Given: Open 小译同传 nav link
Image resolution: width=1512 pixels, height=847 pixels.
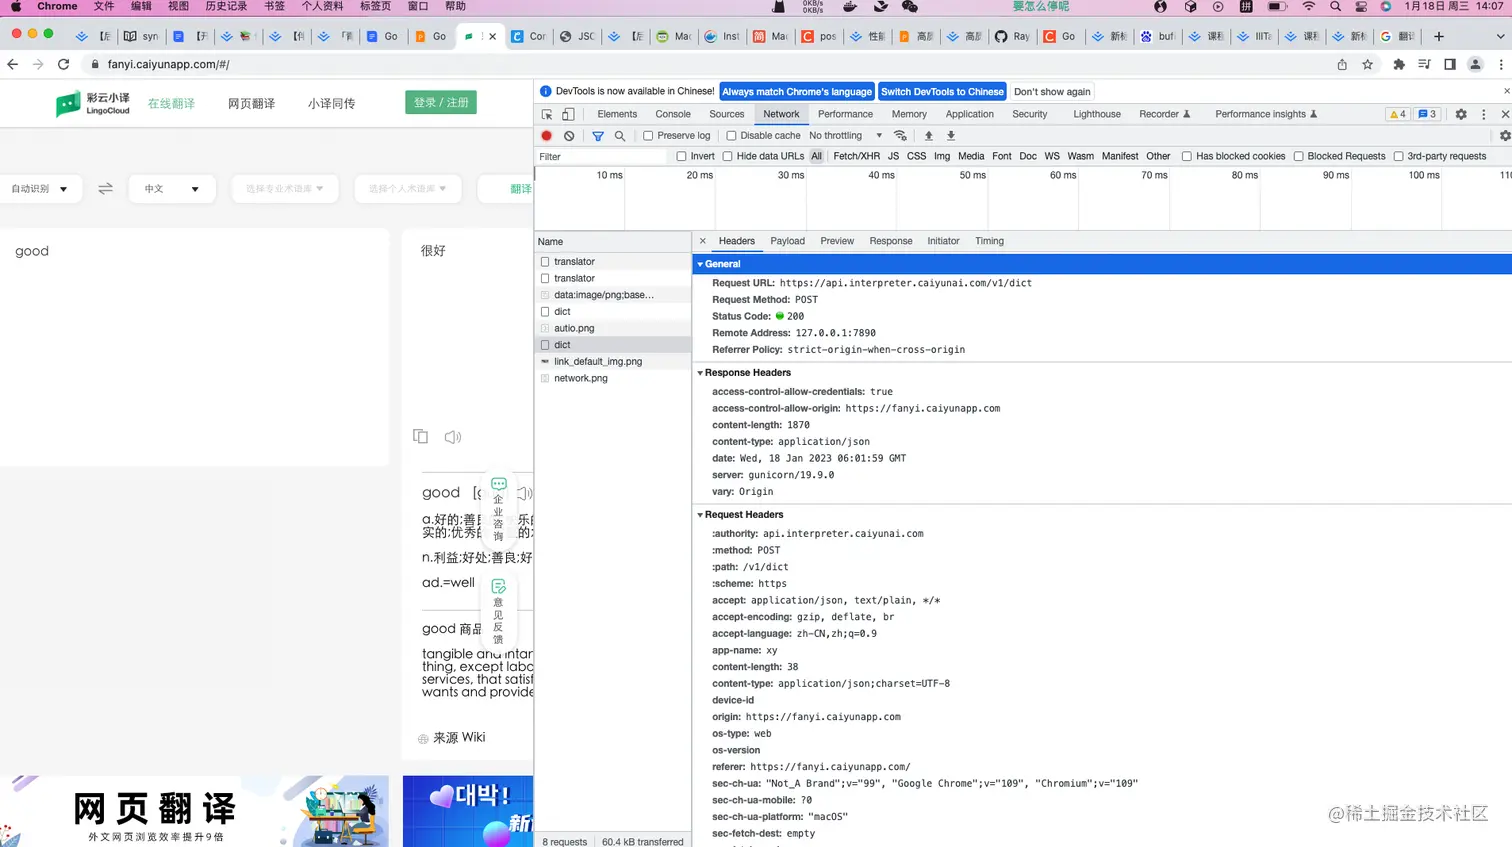Looking at the screenshot, I should pyautogui.click(x=331, y=103).
